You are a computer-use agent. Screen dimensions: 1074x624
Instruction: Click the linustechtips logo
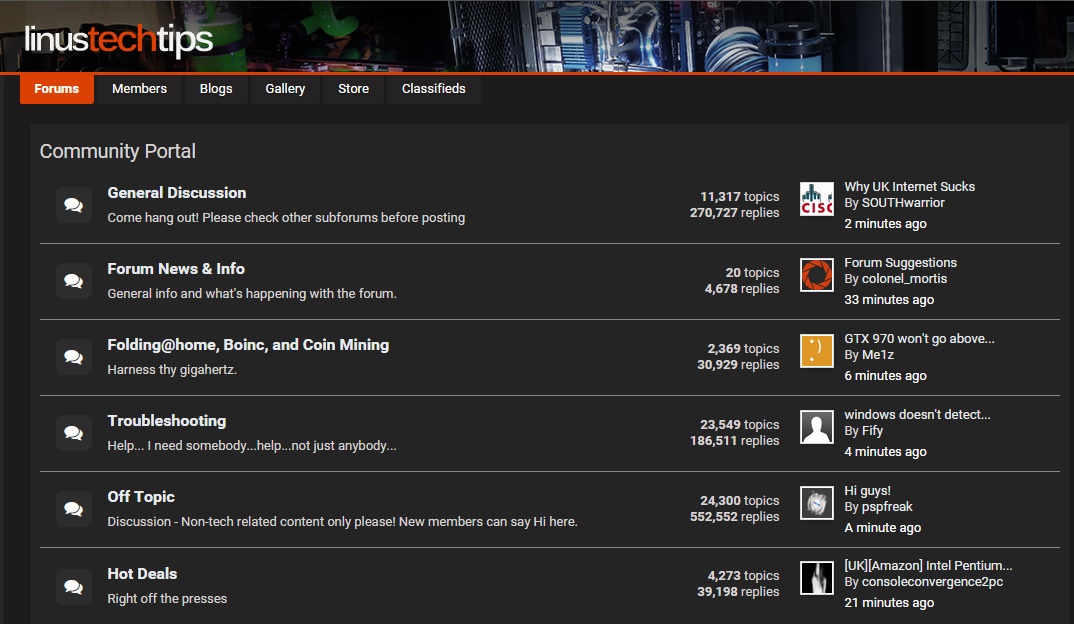[x=118, y=40]
